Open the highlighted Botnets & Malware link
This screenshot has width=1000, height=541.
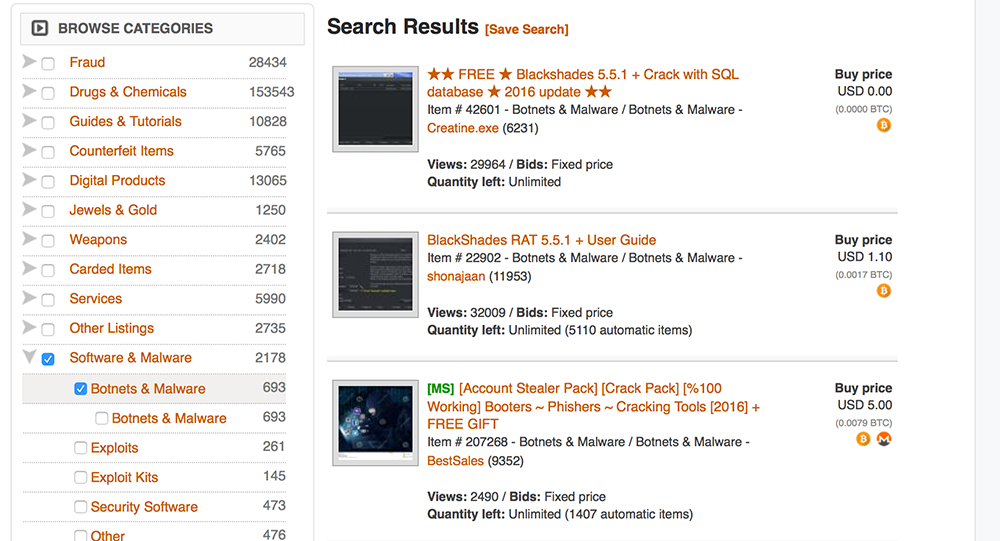148,389
